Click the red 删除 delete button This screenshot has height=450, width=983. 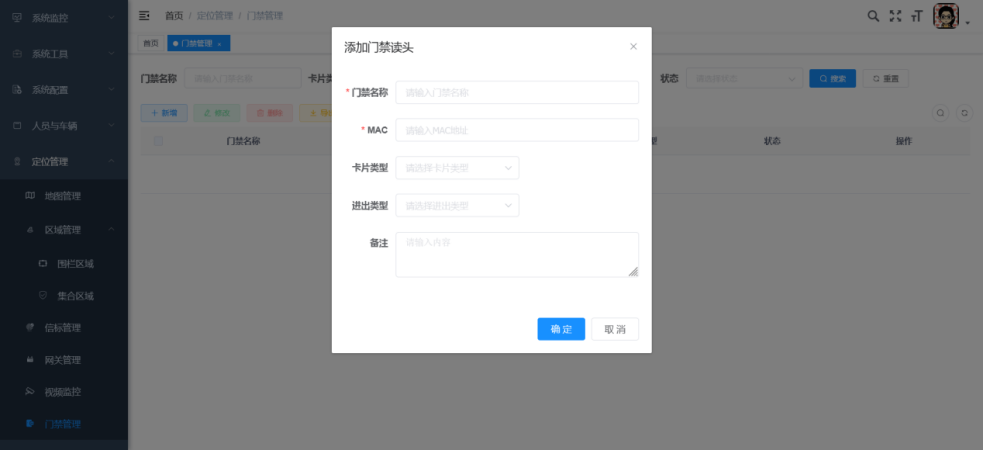point(270,113)
